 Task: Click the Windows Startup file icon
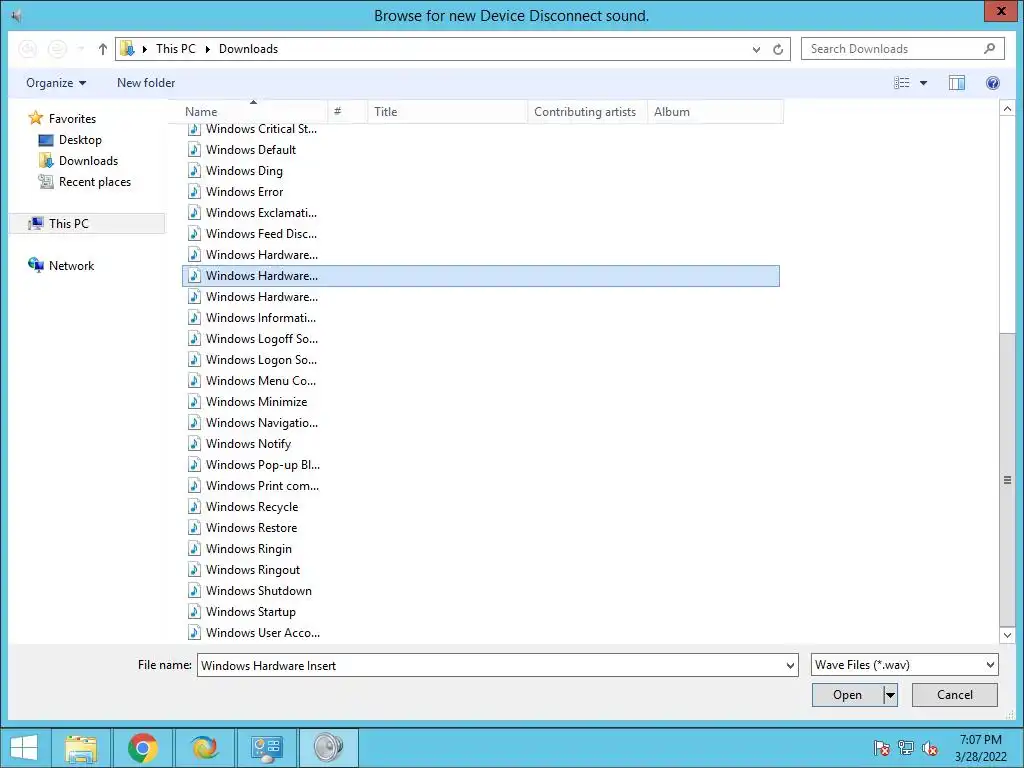coord(194,612)
